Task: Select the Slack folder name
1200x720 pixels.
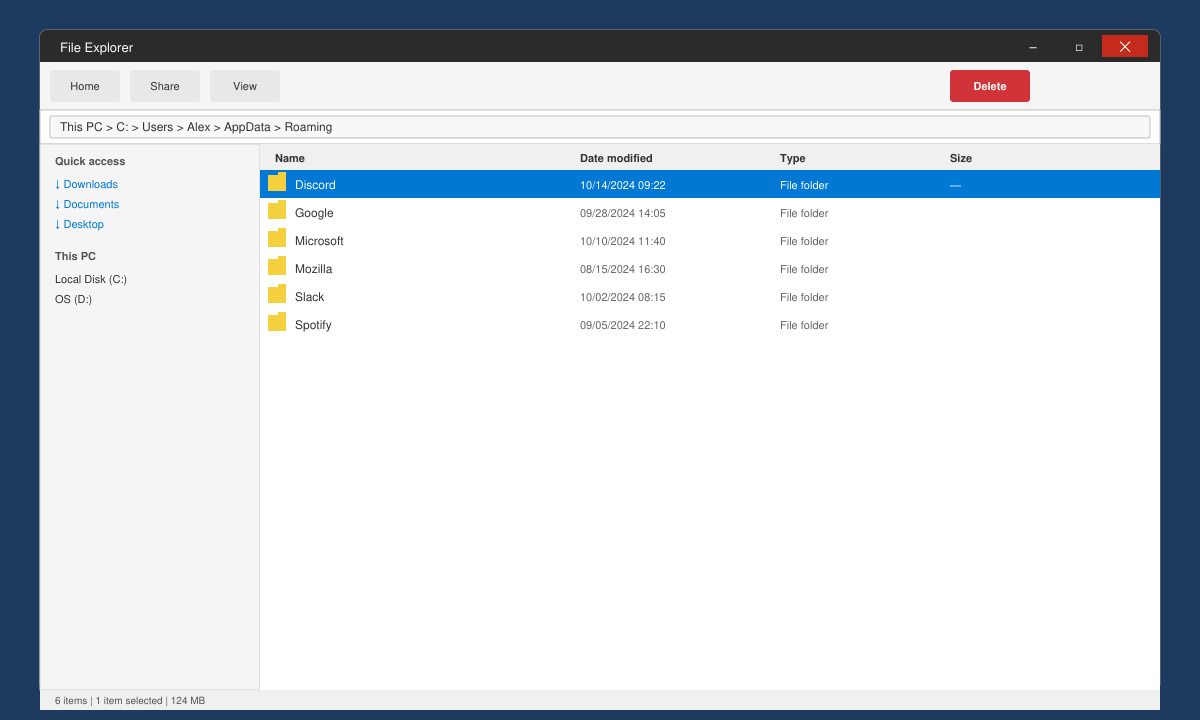Action: click(x=309, y=297)
